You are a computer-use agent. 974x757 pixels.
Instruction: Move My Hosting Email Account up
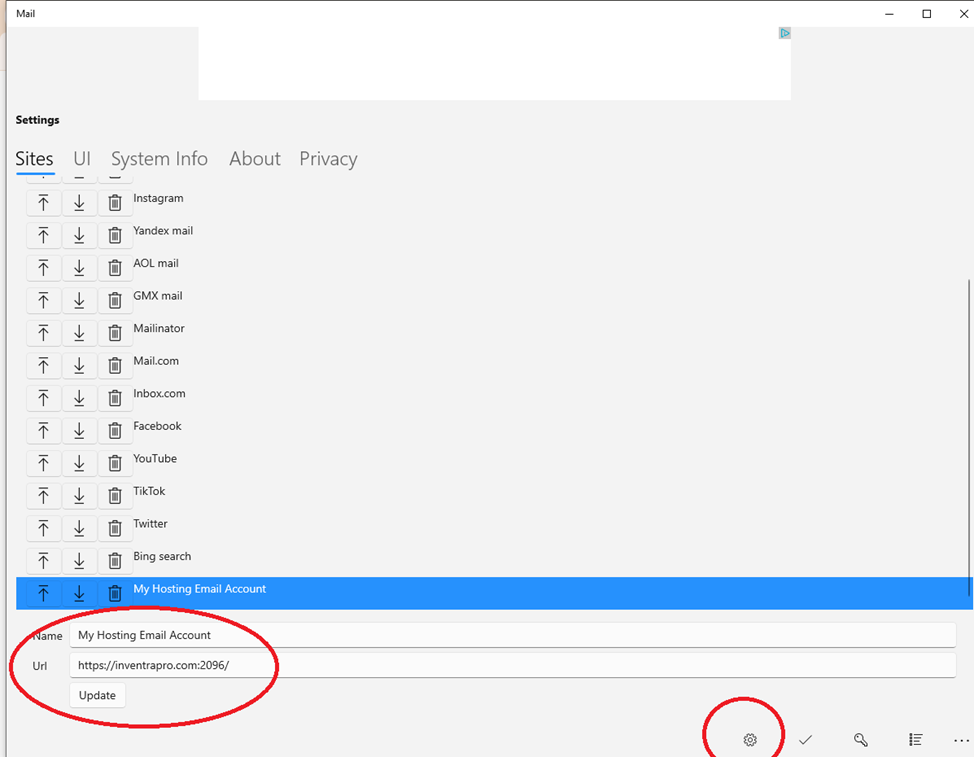pos(43,594)
